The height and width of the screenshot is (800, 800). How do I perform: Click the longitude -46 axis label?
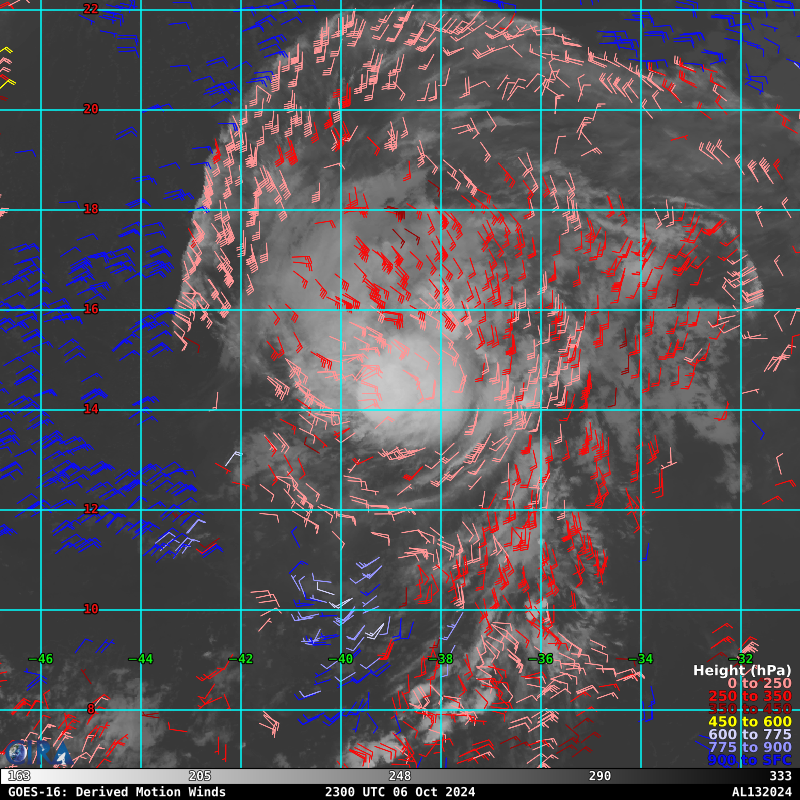coord(40,659)
